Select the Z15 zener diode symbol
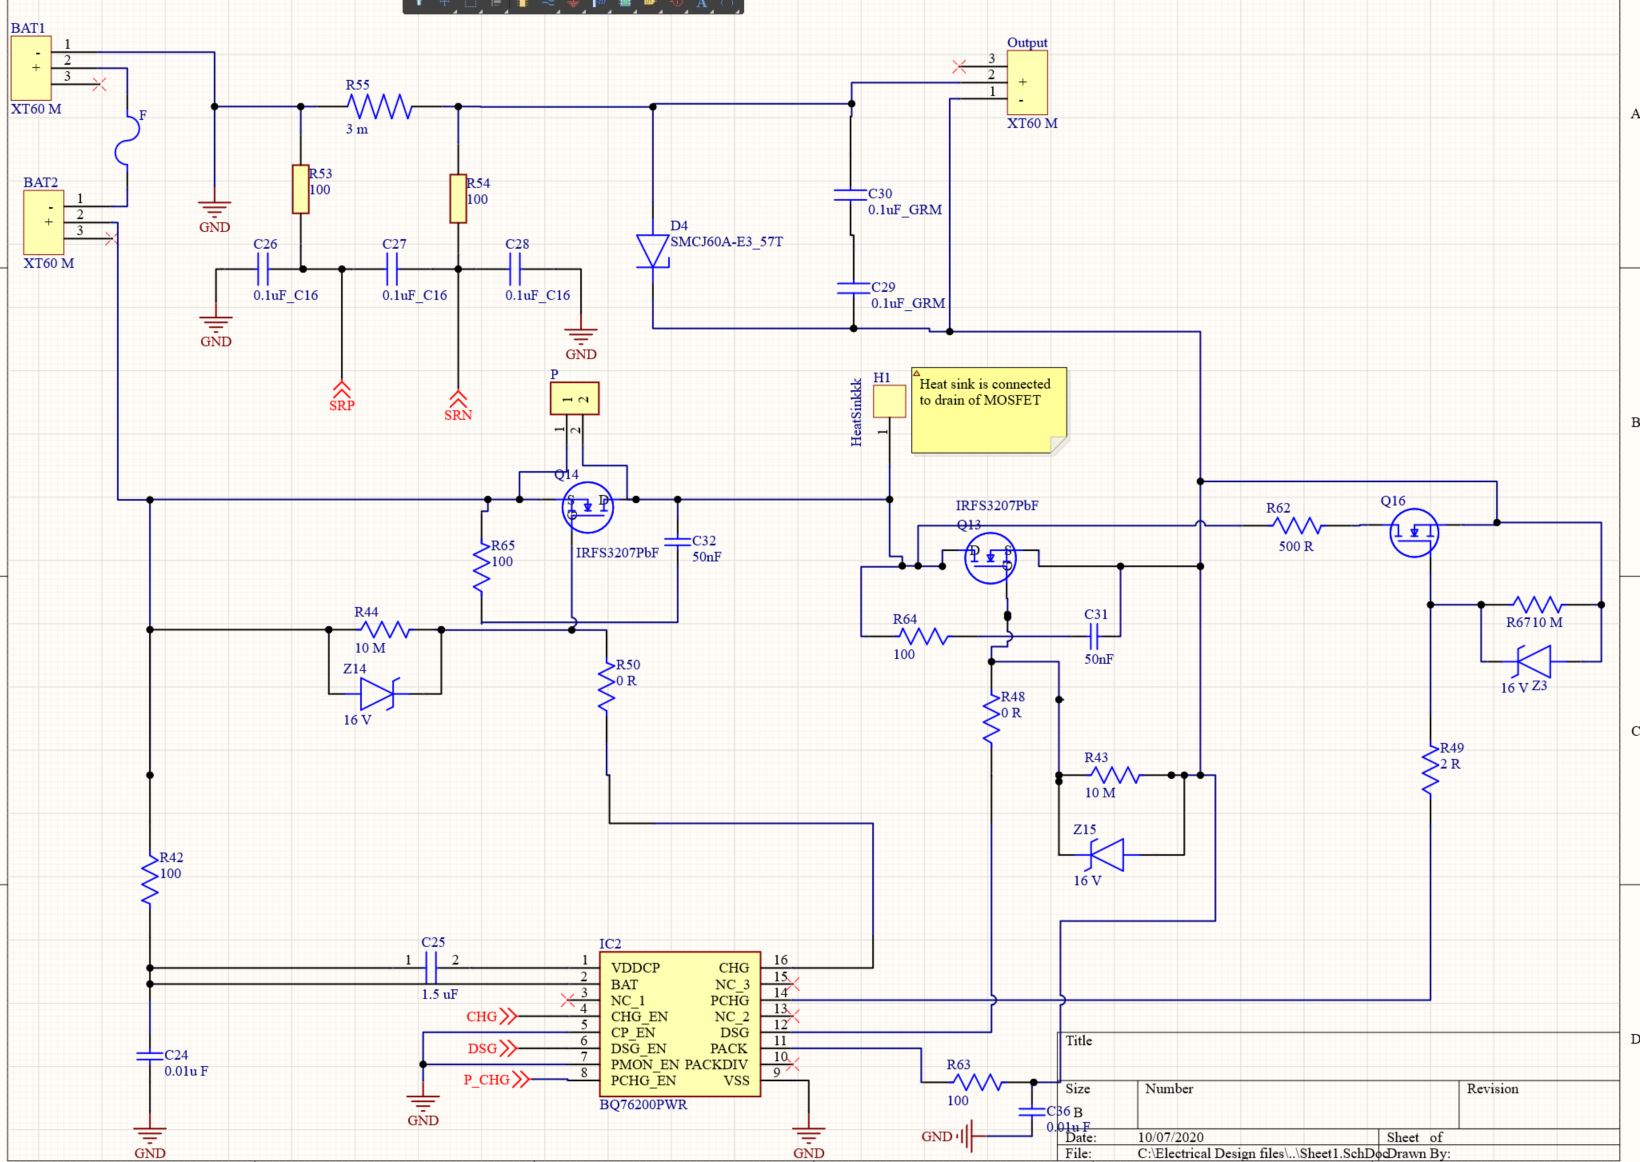The height and width of the screenshot is (1162, 1640). pos(1106,854)
